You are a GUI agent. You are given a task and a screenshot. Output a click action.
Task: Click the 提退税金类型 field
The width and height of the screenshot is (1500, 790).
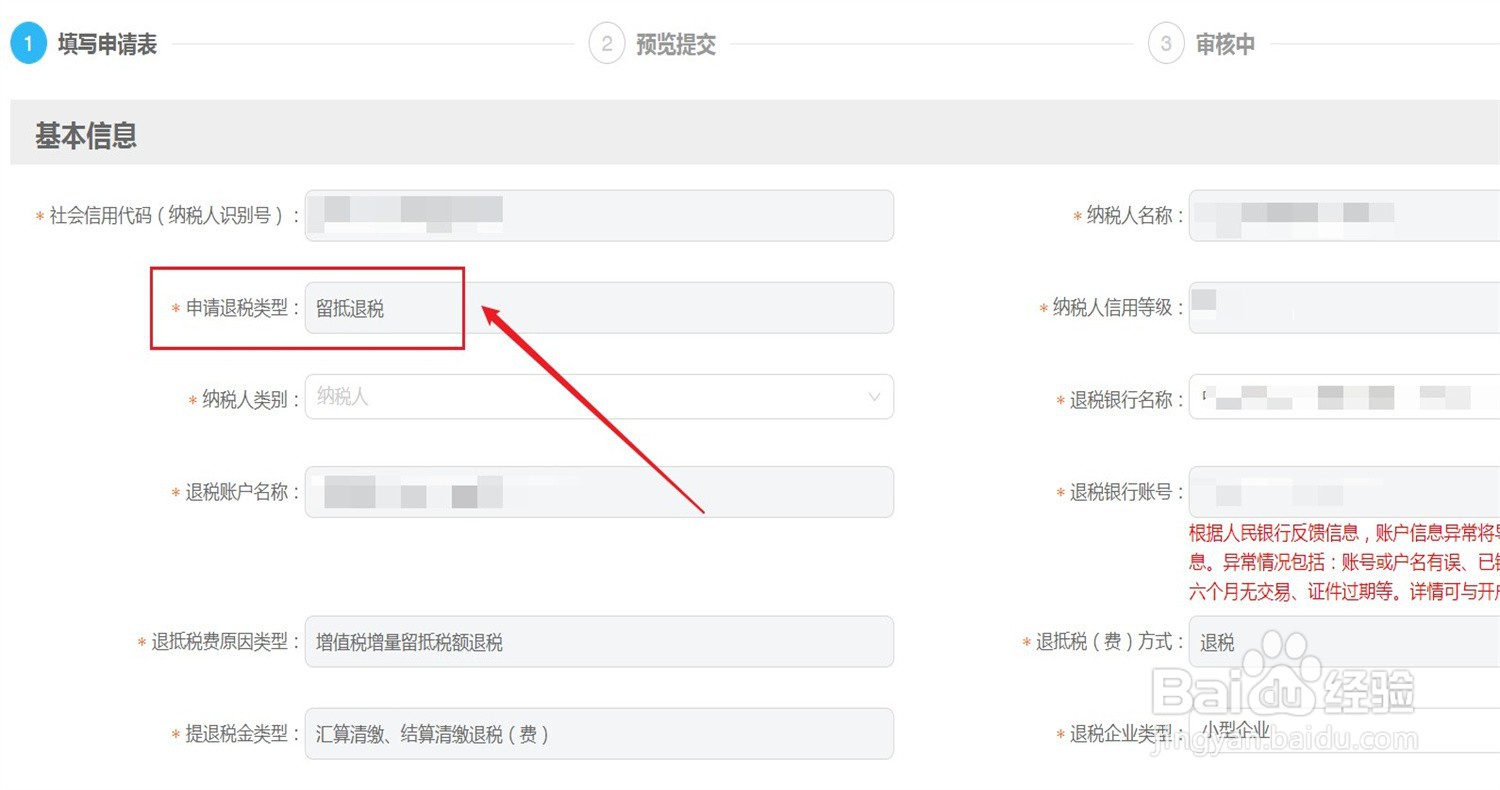pos(598,734)
